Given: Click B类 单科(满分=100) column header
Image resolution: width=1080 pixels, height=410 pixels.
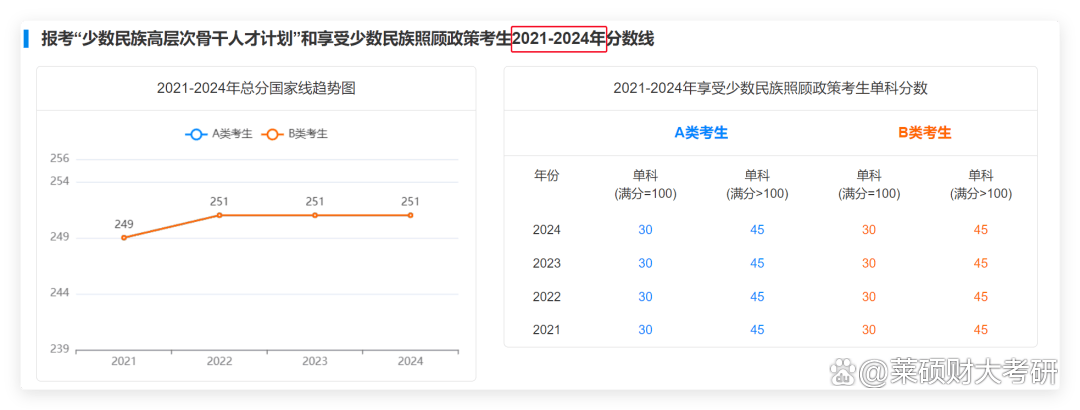Looking at the screenshot, I should click(869, 185).
